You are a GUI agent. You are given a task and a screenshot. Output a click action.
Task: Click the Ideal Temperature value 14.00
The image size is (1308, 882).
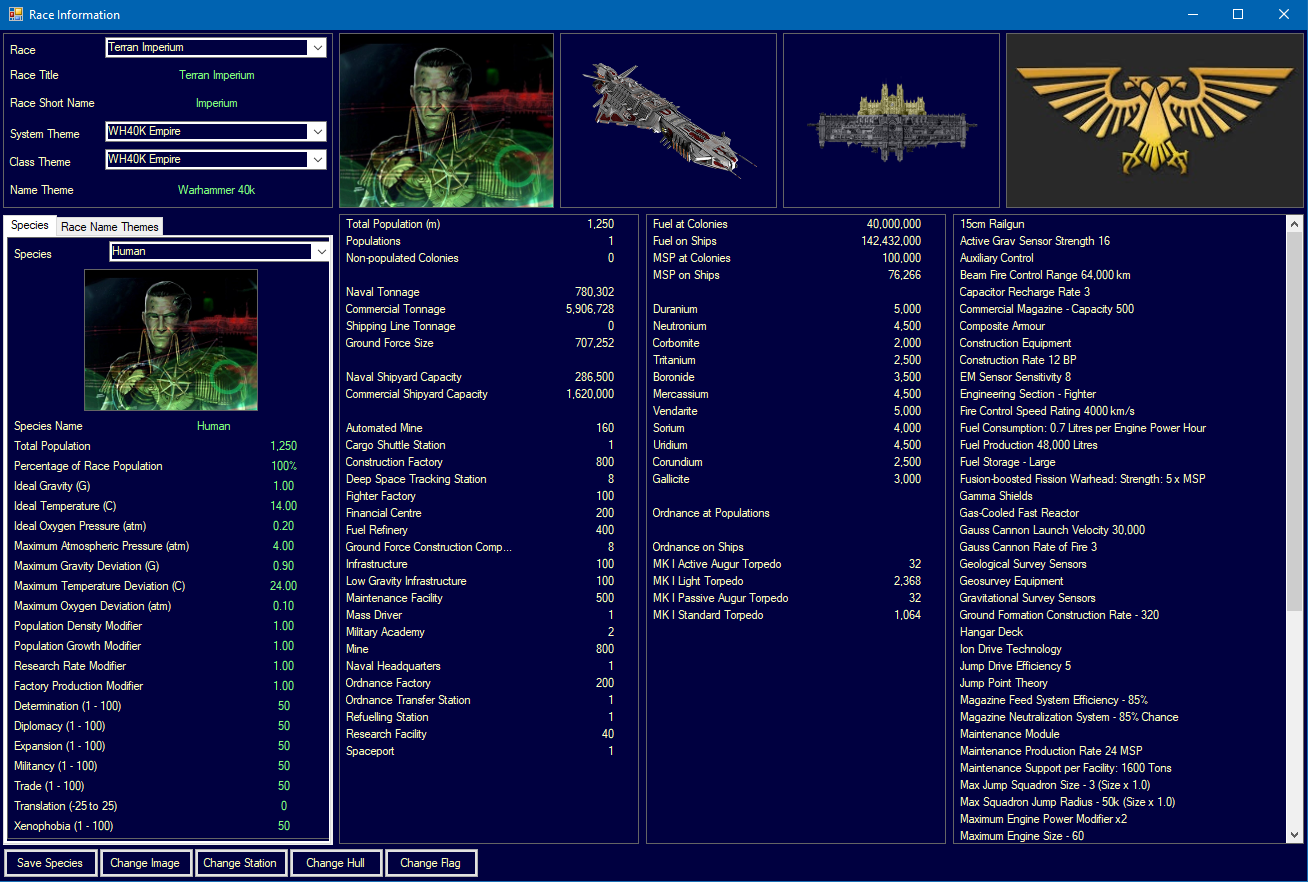(284, 506)
